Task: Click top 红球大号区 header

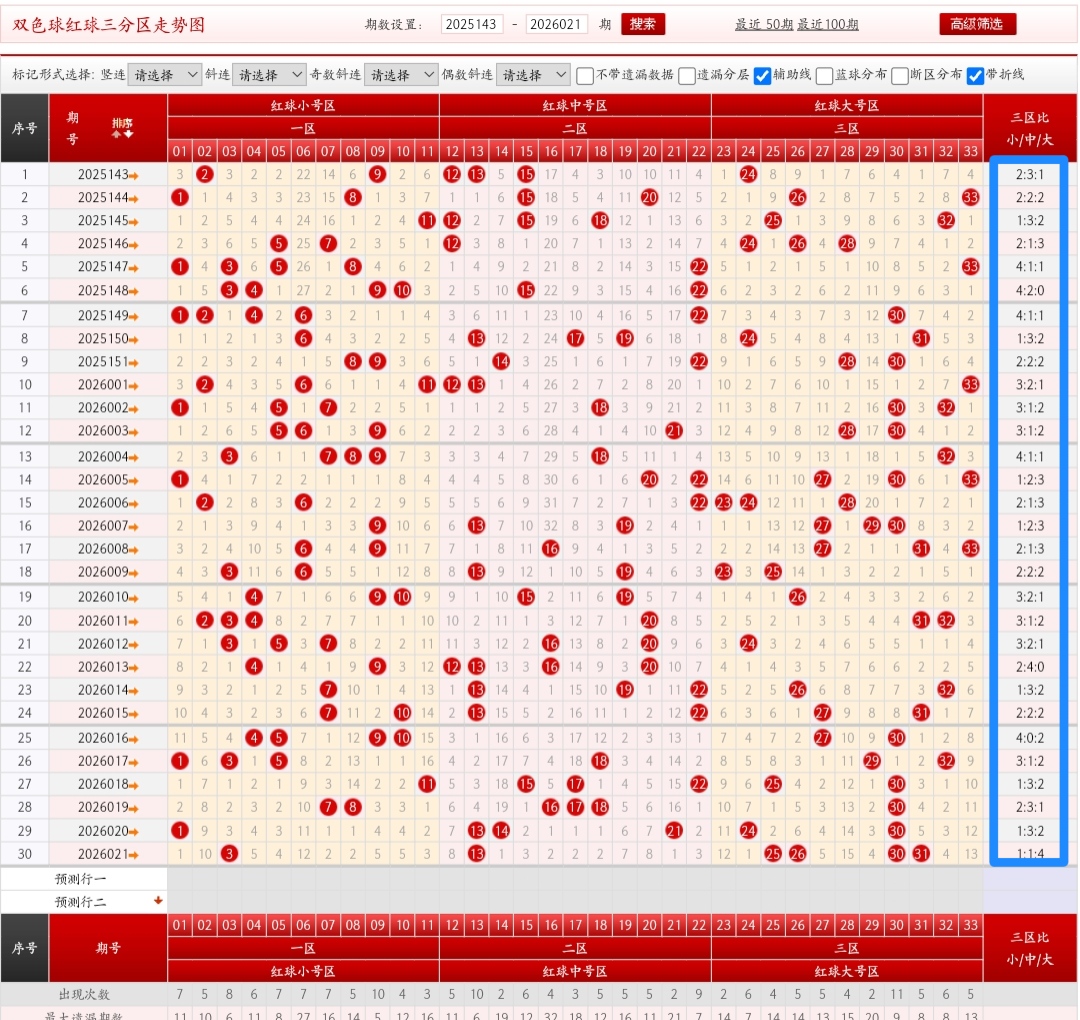Action: (x=847, y=105)
